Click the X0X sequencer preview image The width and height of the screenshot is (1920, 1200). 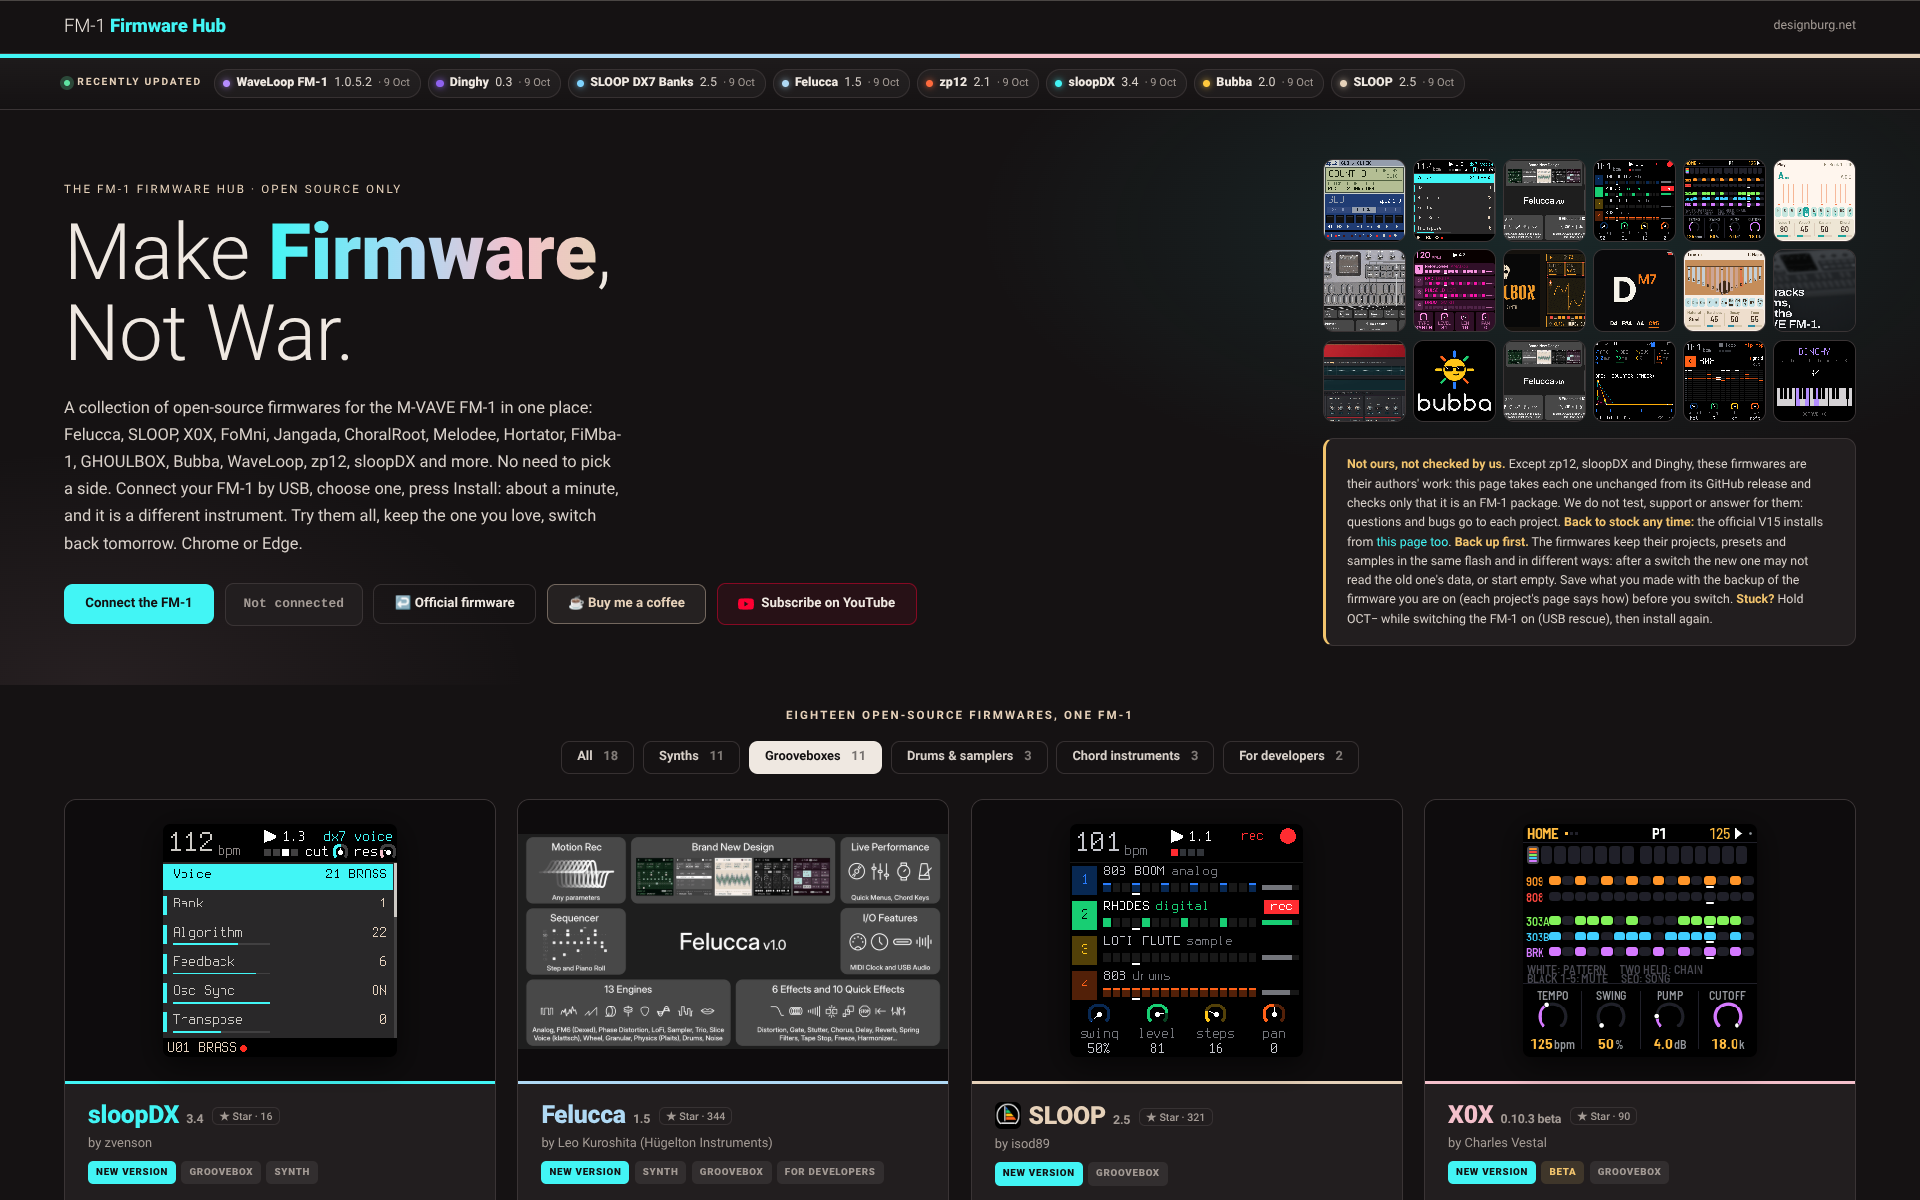coord(1640,940)
